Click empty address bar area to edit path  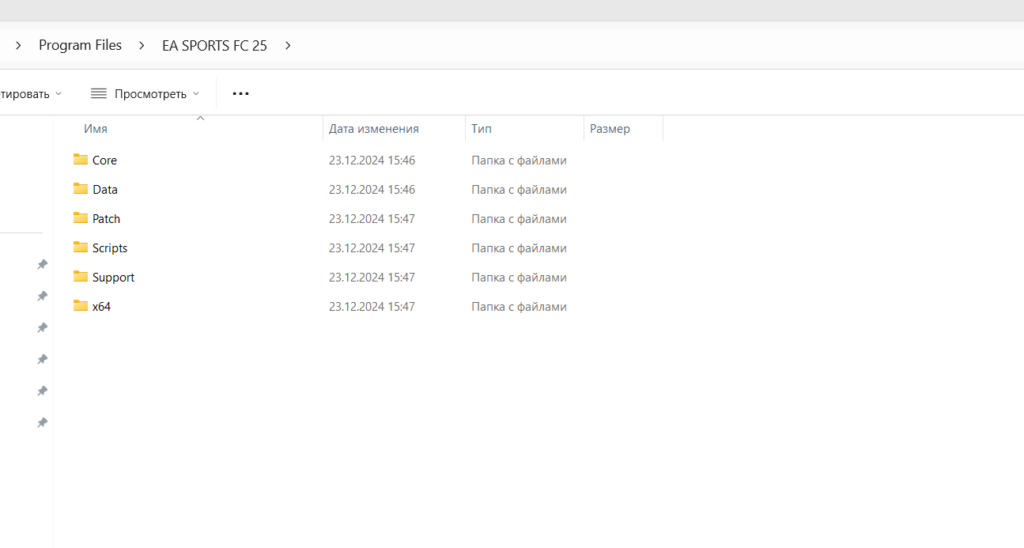pos(650,45)
